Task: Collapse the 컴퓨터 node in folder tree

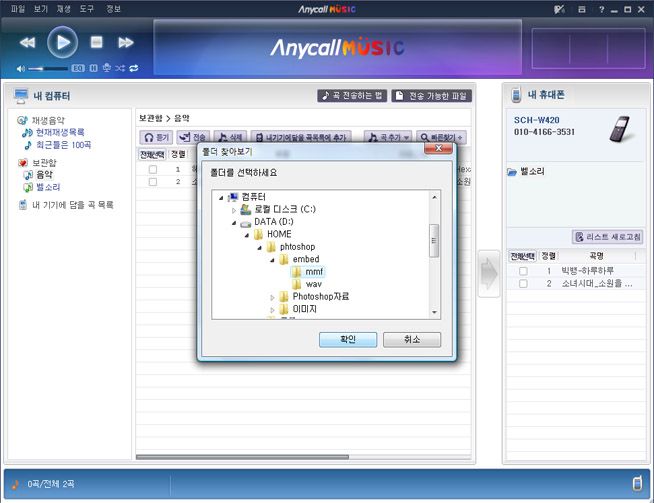Action: [x=221, y=198]
